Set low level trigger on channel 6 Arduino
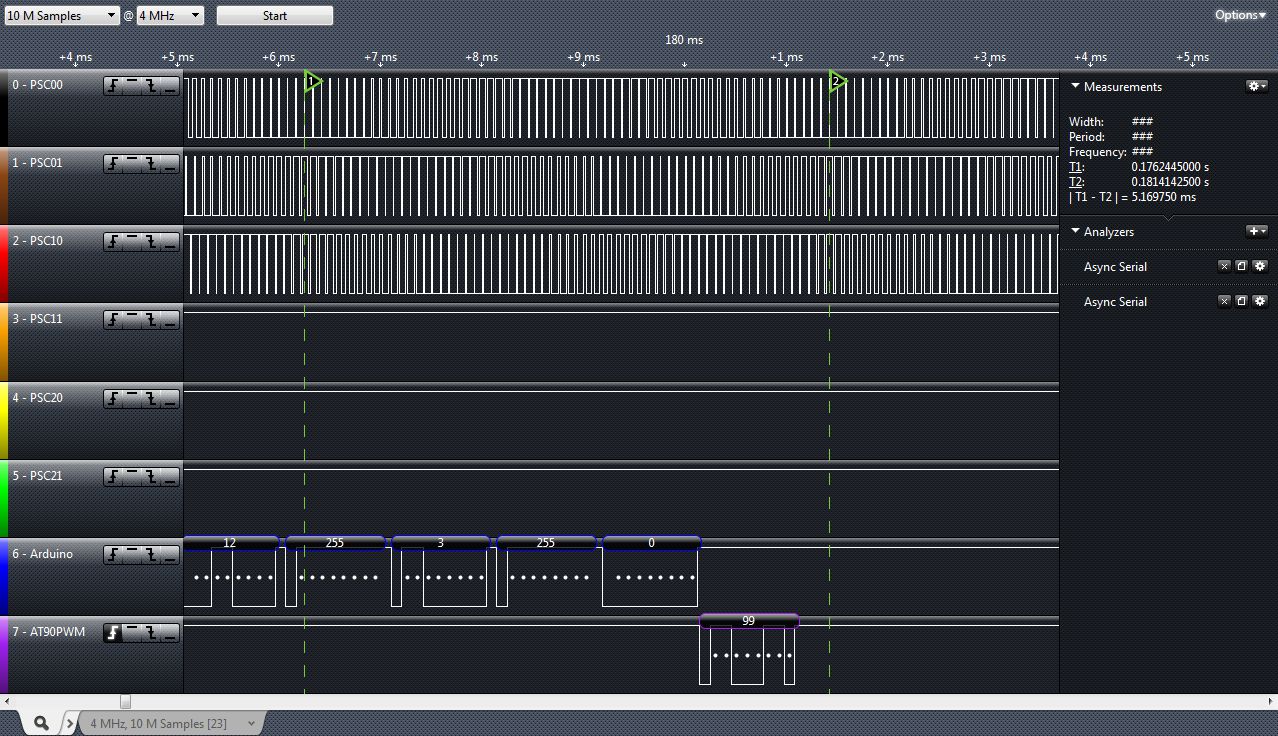 [170, 555]
